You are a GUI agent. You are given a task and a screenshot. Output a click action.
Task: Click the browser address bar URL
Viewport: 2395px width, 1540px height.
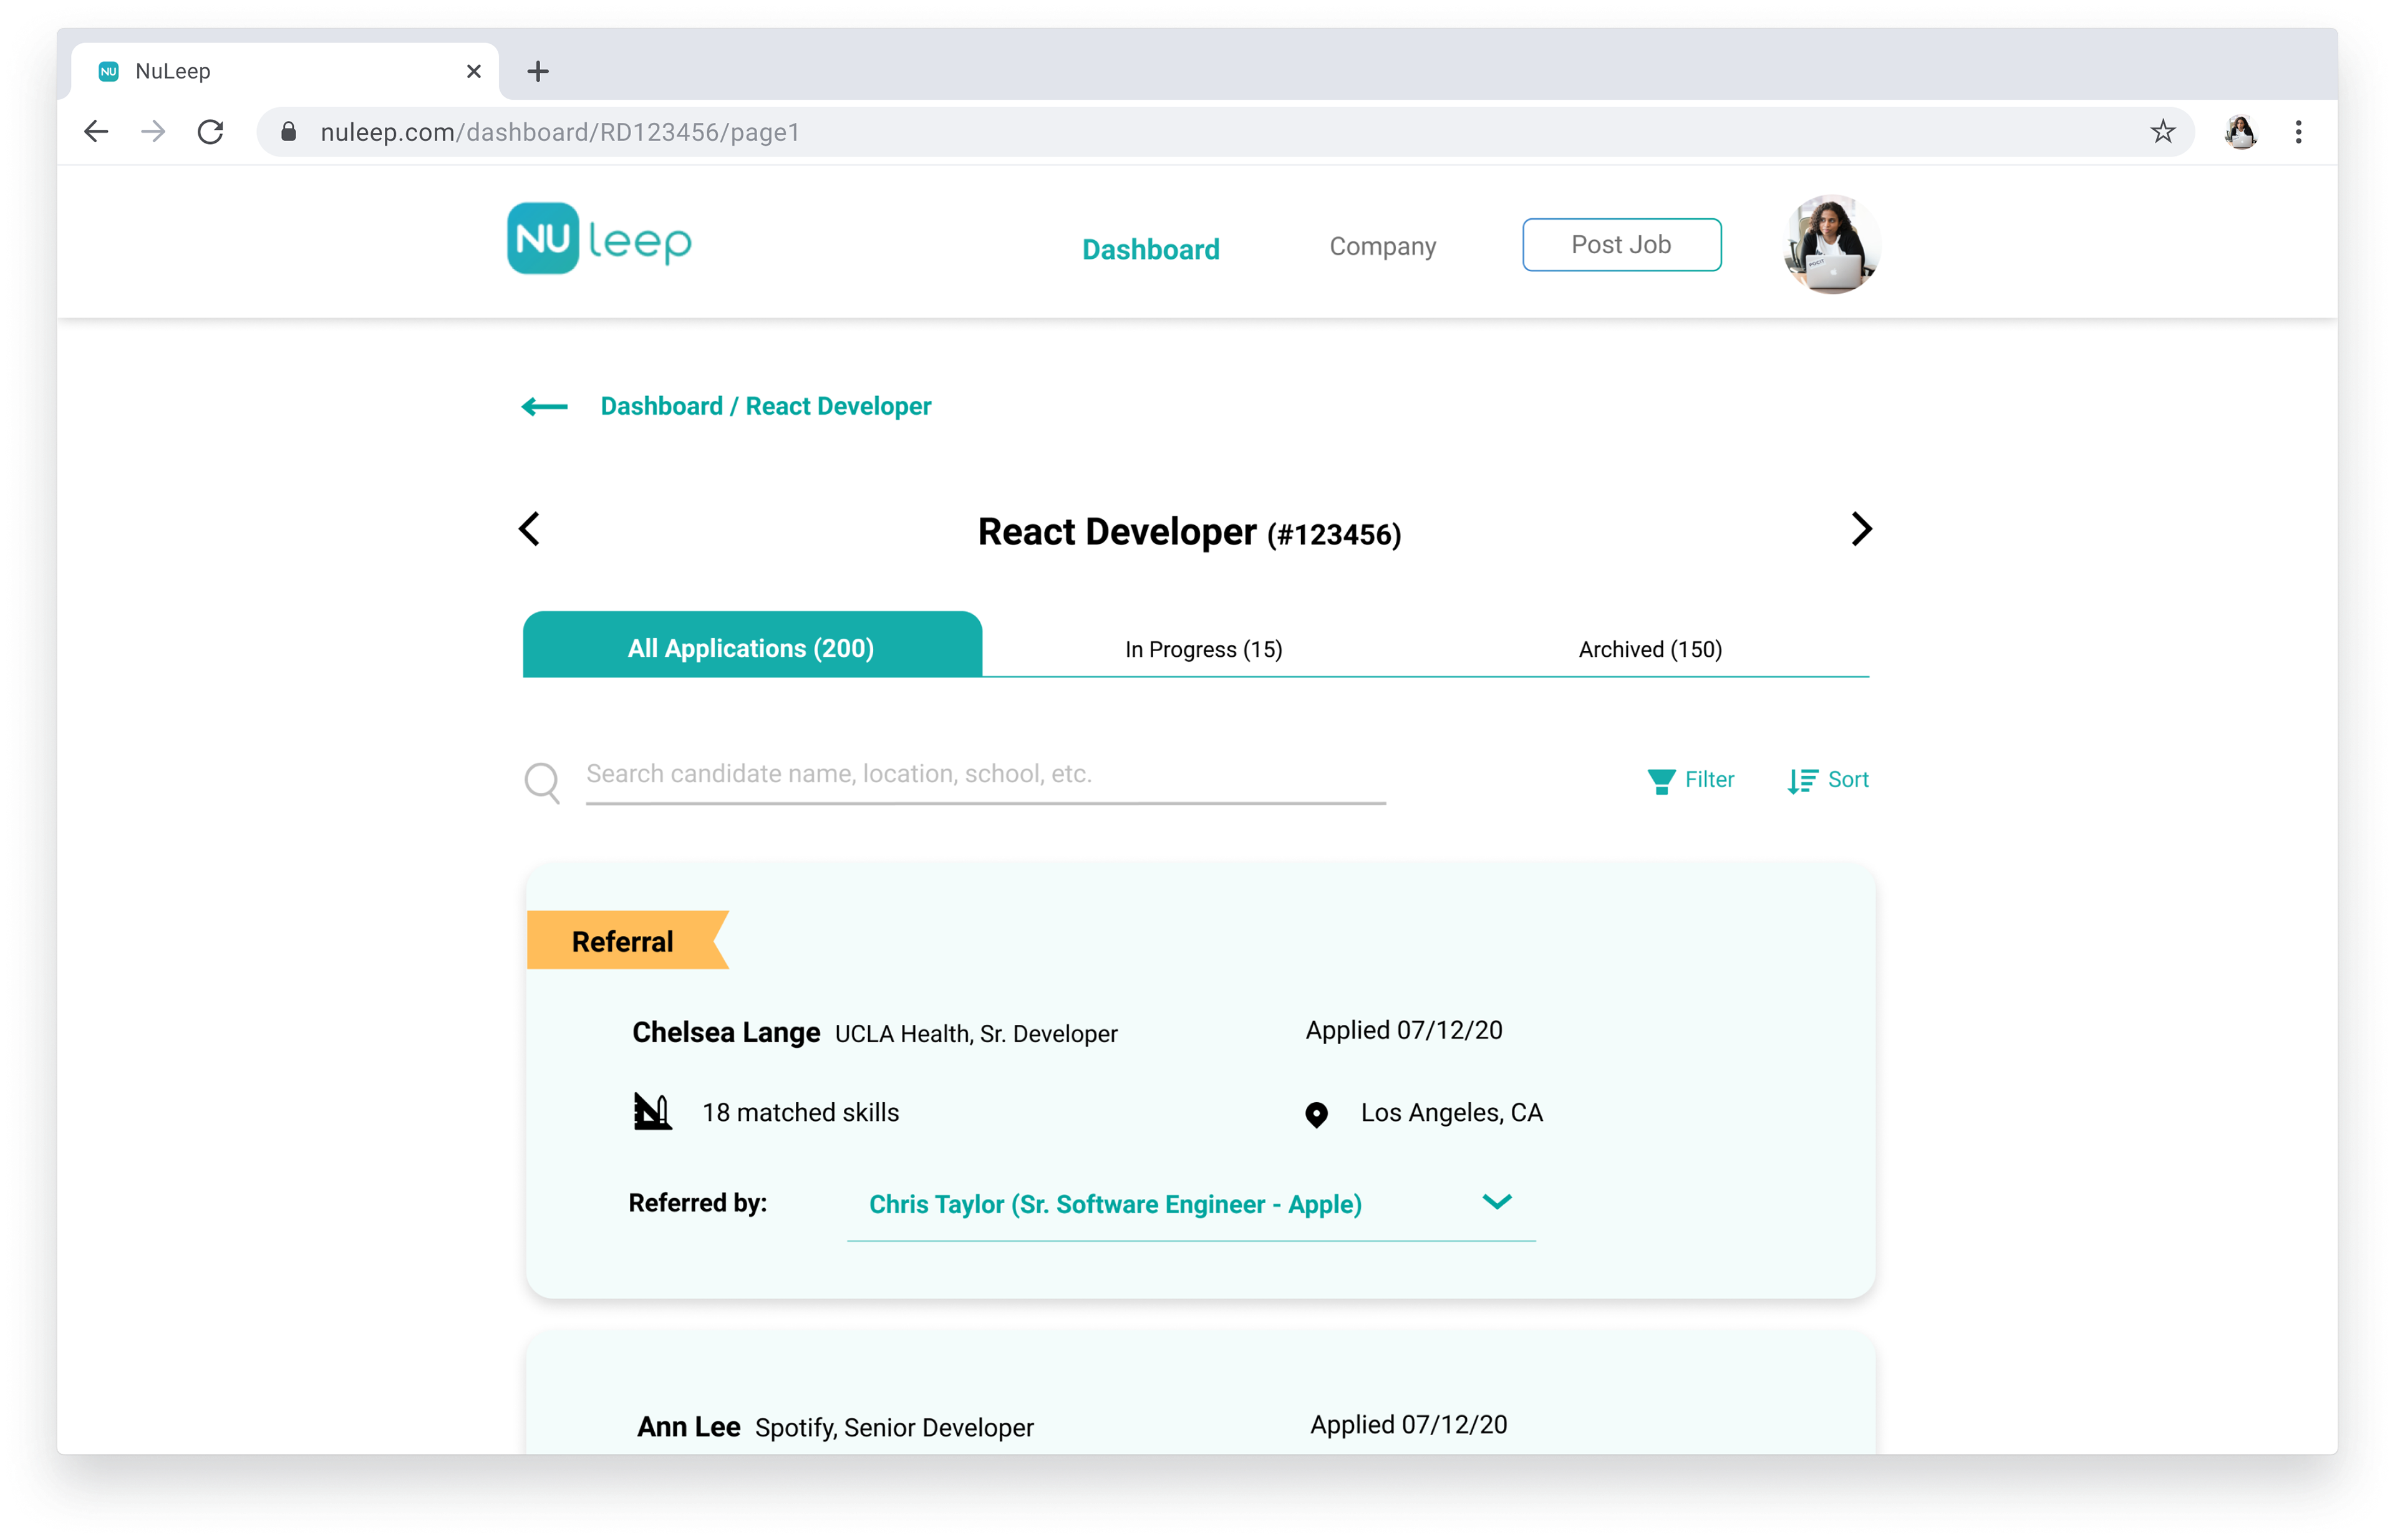560,132
